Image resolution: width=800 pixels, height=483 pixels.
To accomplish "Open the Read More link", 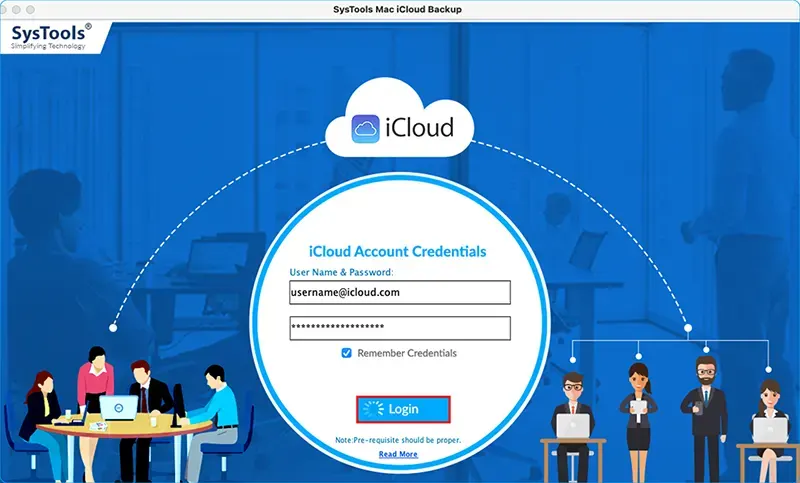I will point(398,454).
